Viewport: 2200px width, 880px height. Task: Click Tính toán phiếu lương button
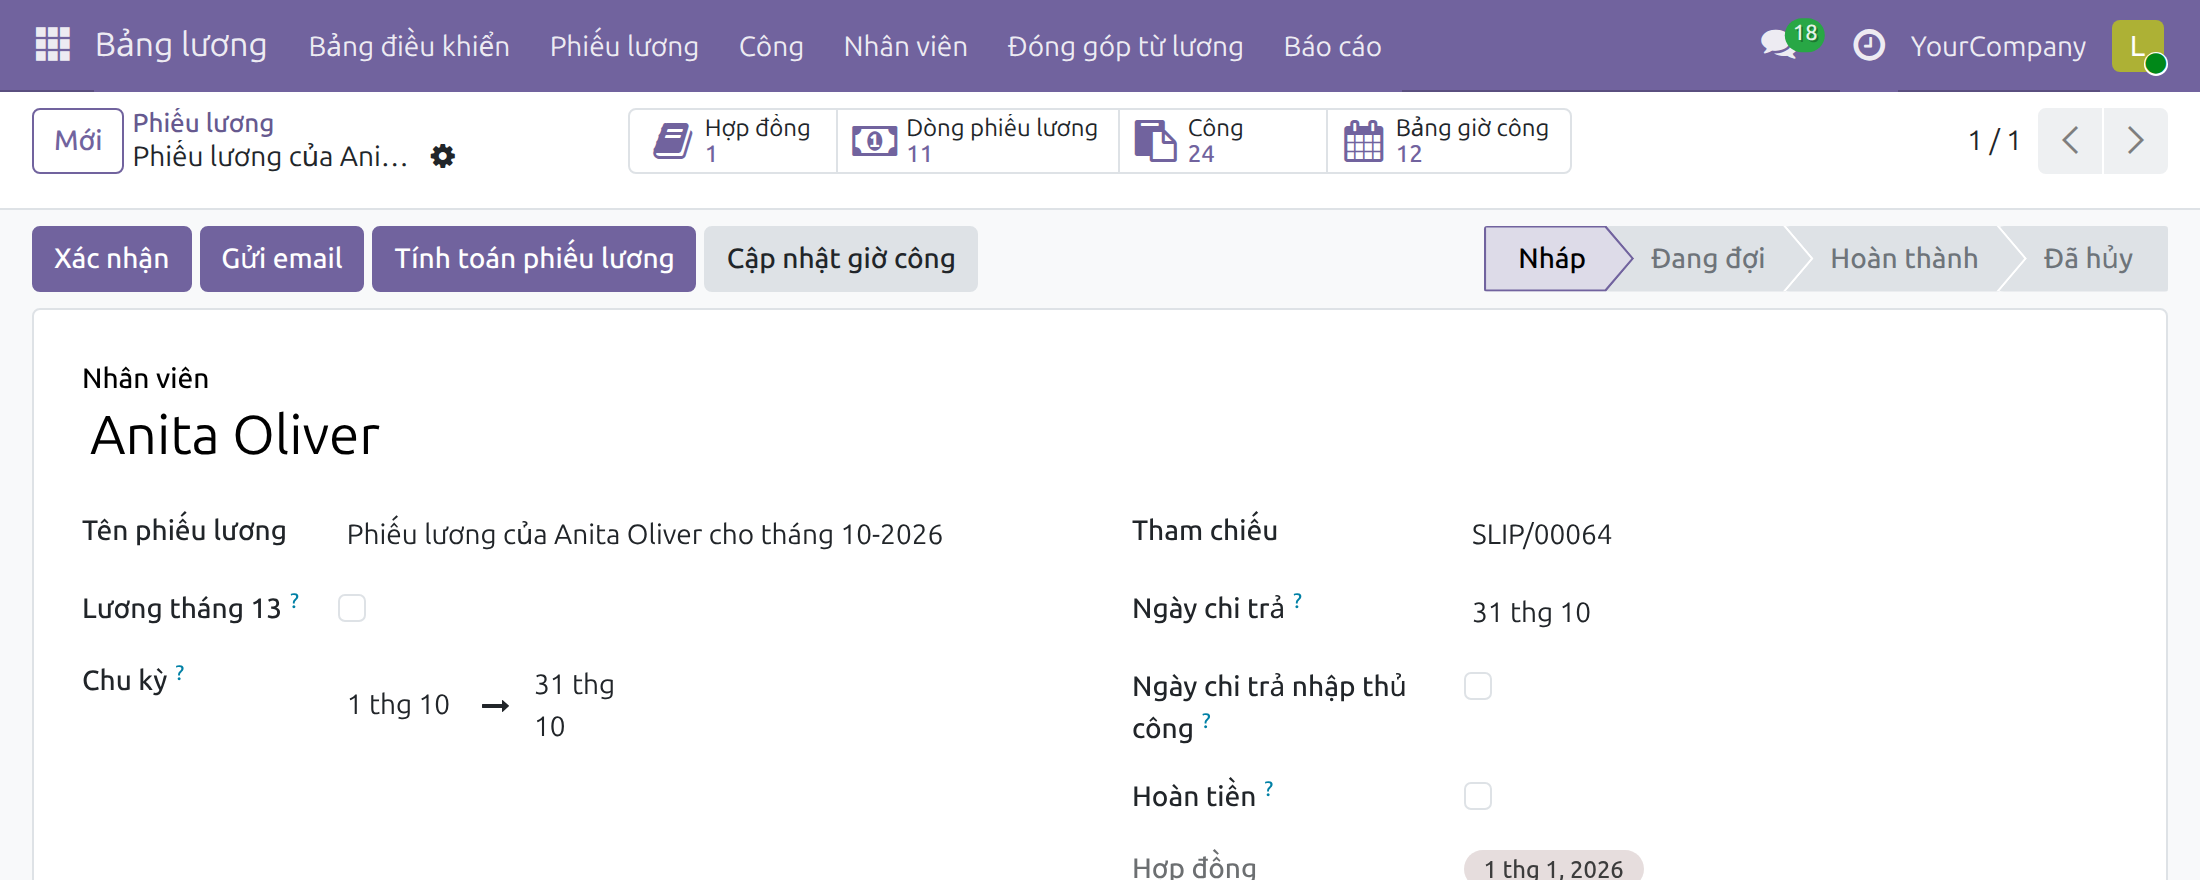click(534, 259)
